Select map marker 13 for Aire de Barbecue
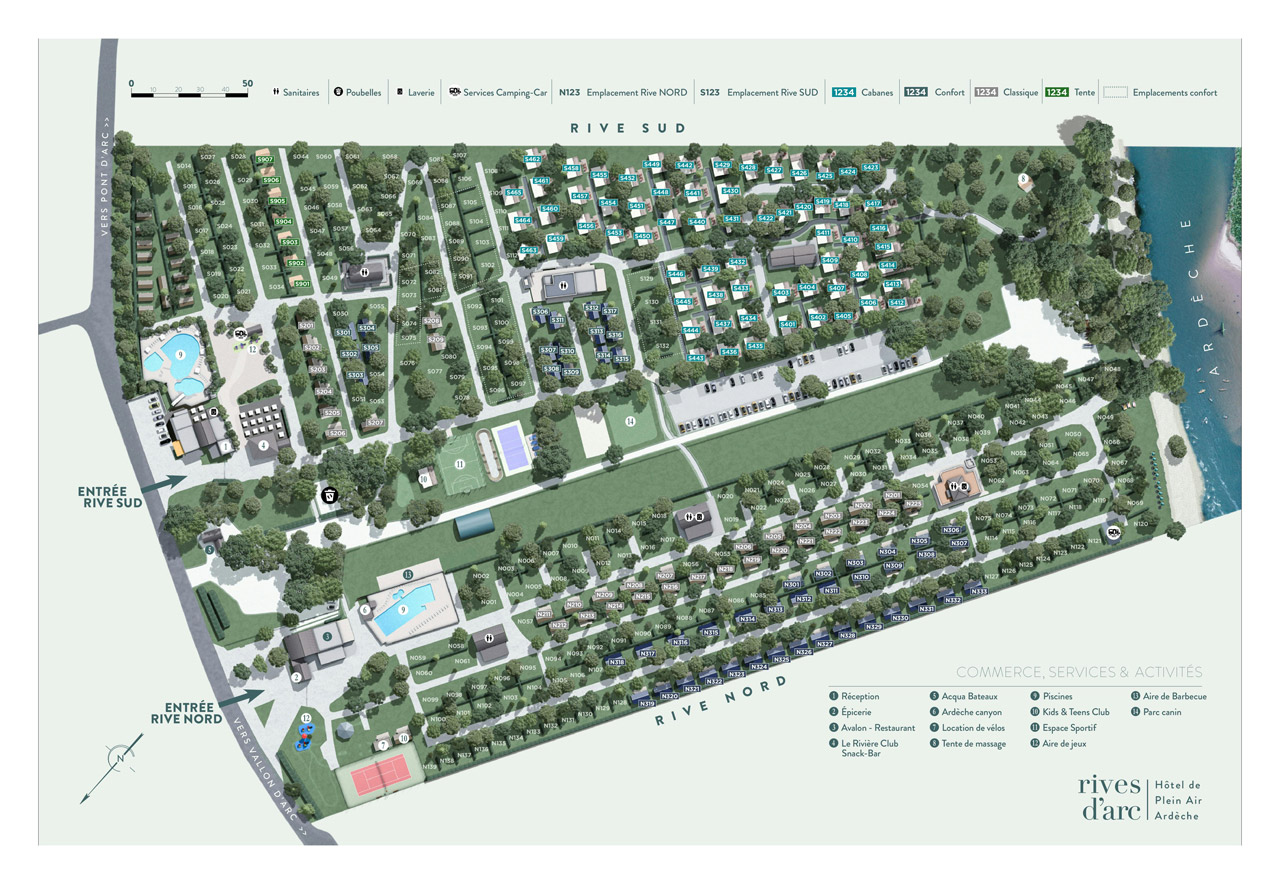The image size is (1280, 884). [407, 575]
